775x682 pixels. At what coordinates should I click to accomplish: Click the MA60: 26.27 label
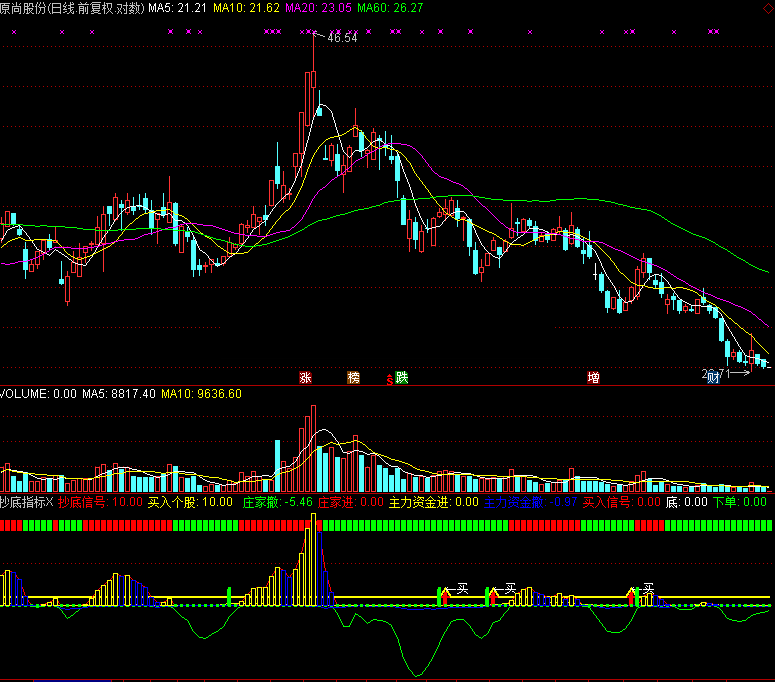coord(390,8)
